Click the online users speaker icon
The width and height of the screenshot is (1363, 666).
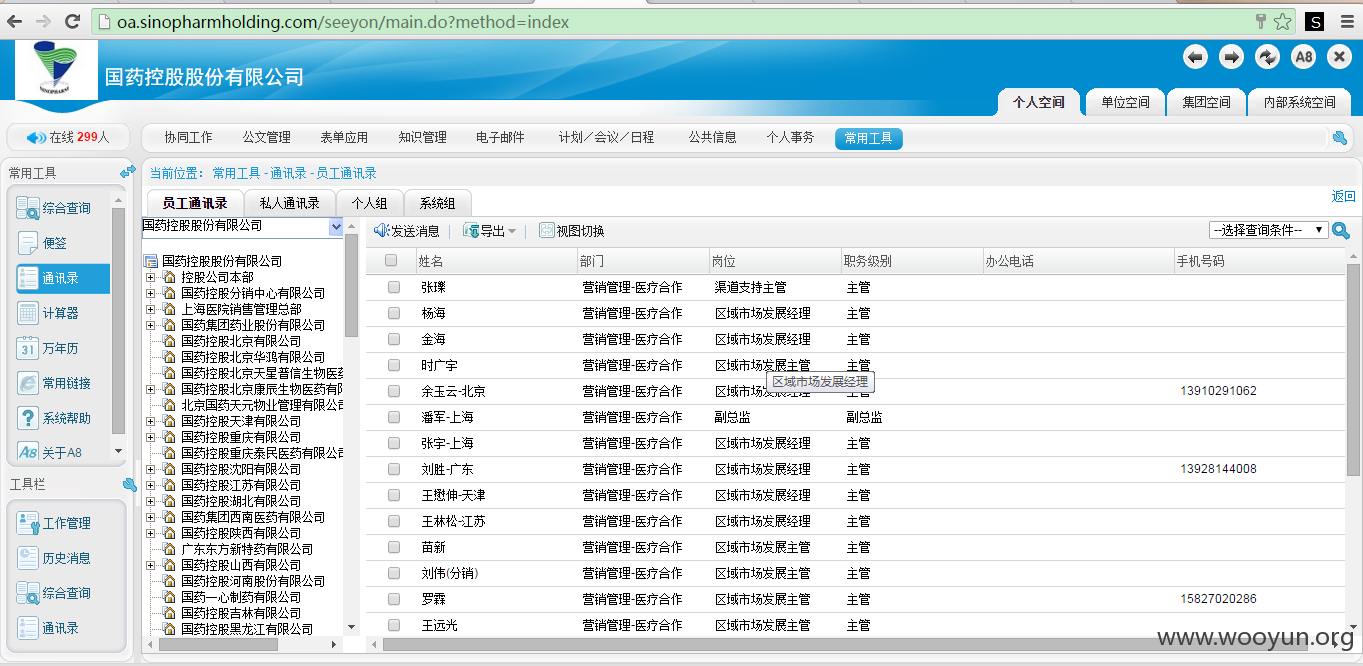[x=36, y=138]
